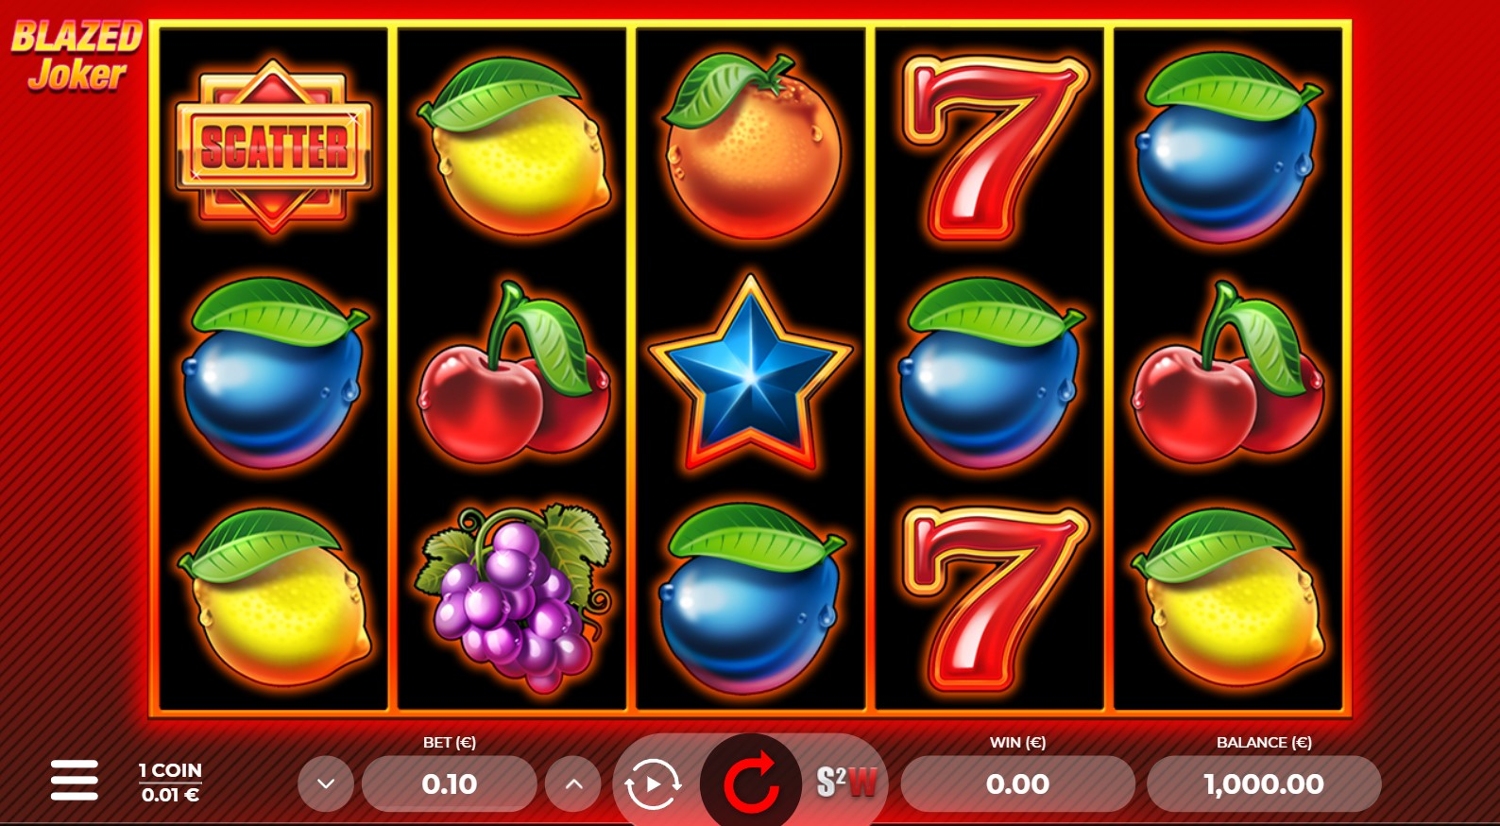Image resolution: width=1500 pixels, height=826 pixels.
Task: Spin the reels with the red arrow
Action: click(751, 784)
